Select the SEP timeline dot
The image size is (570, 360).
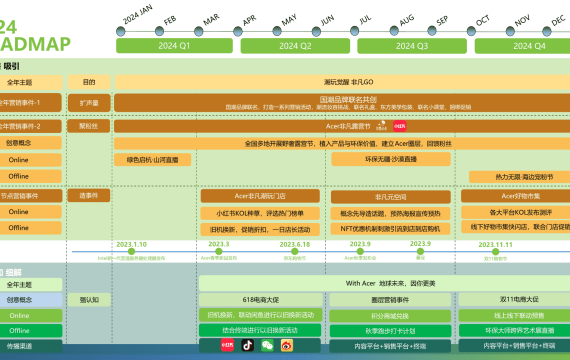pyautogui.click(x=432, y=31)
